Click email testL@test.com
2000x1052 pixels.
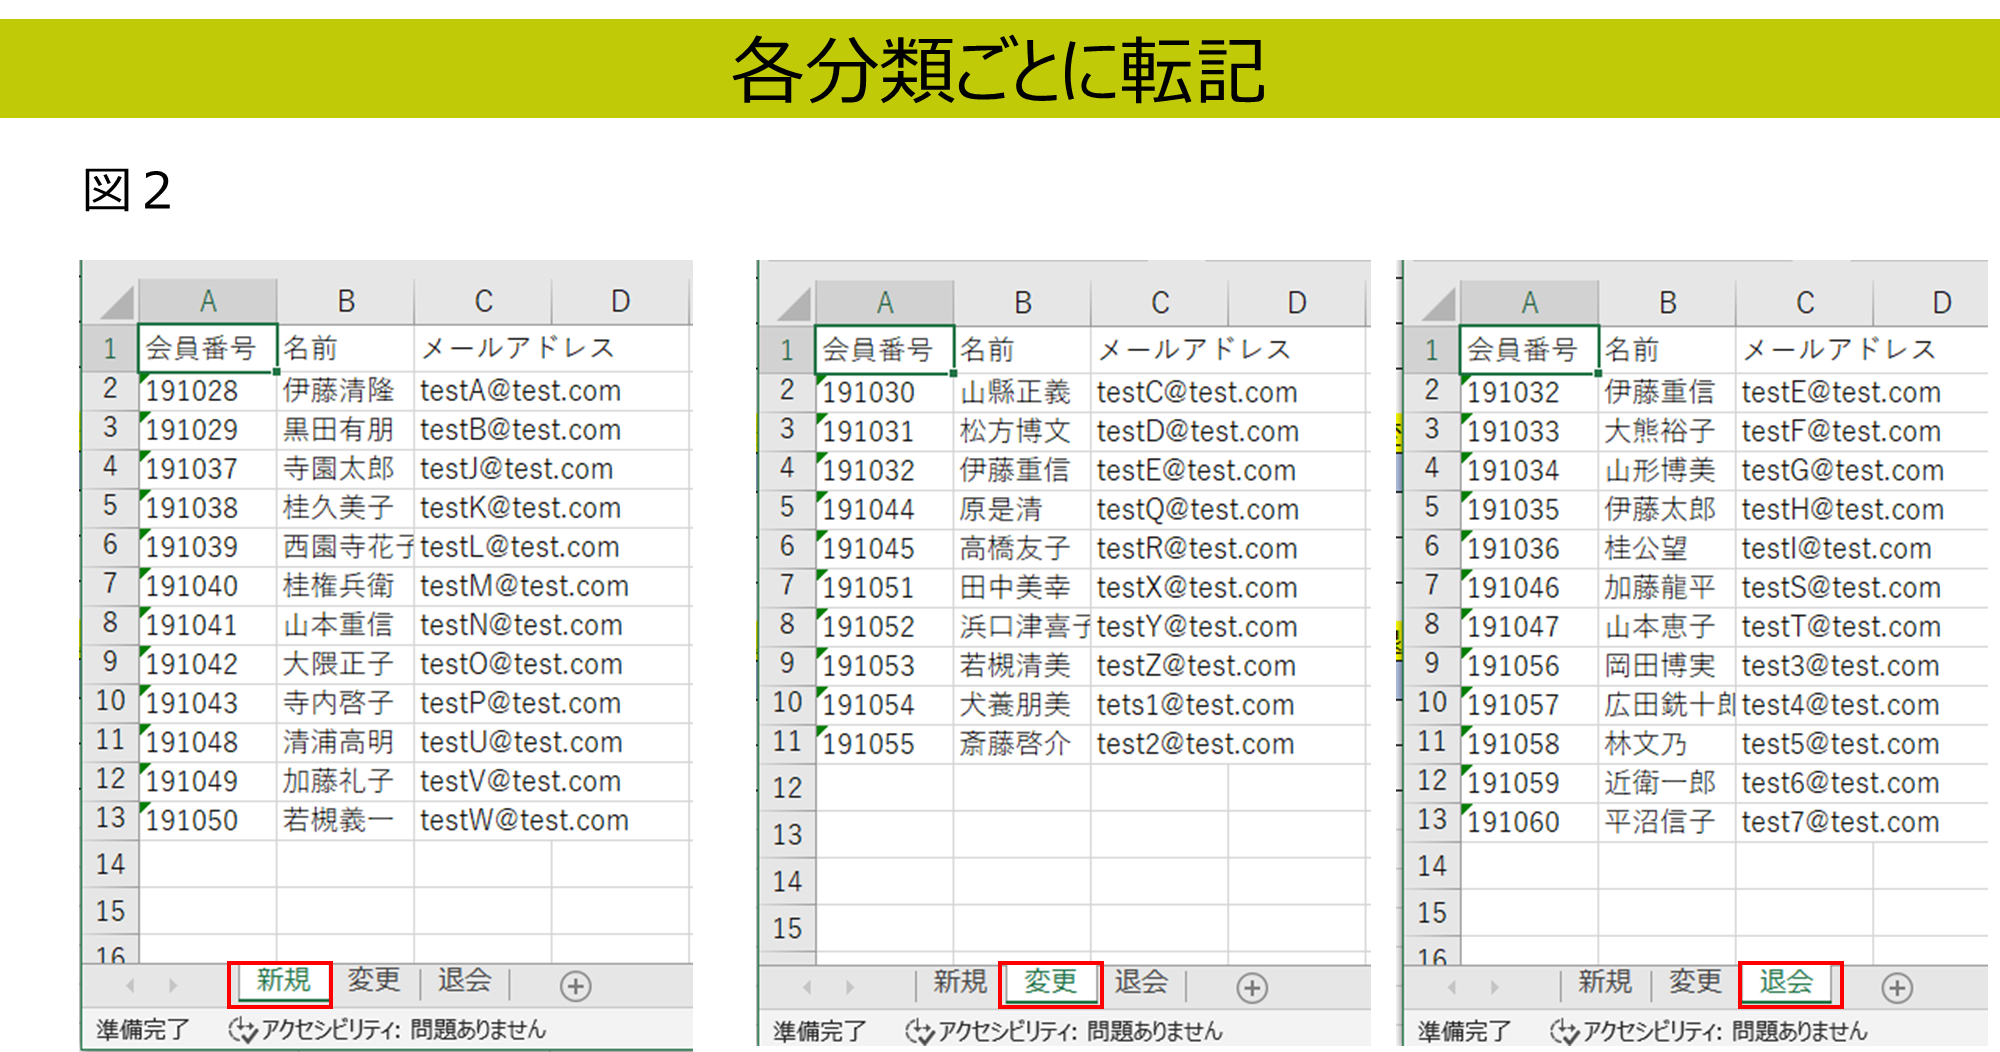[x=520, y=547]
